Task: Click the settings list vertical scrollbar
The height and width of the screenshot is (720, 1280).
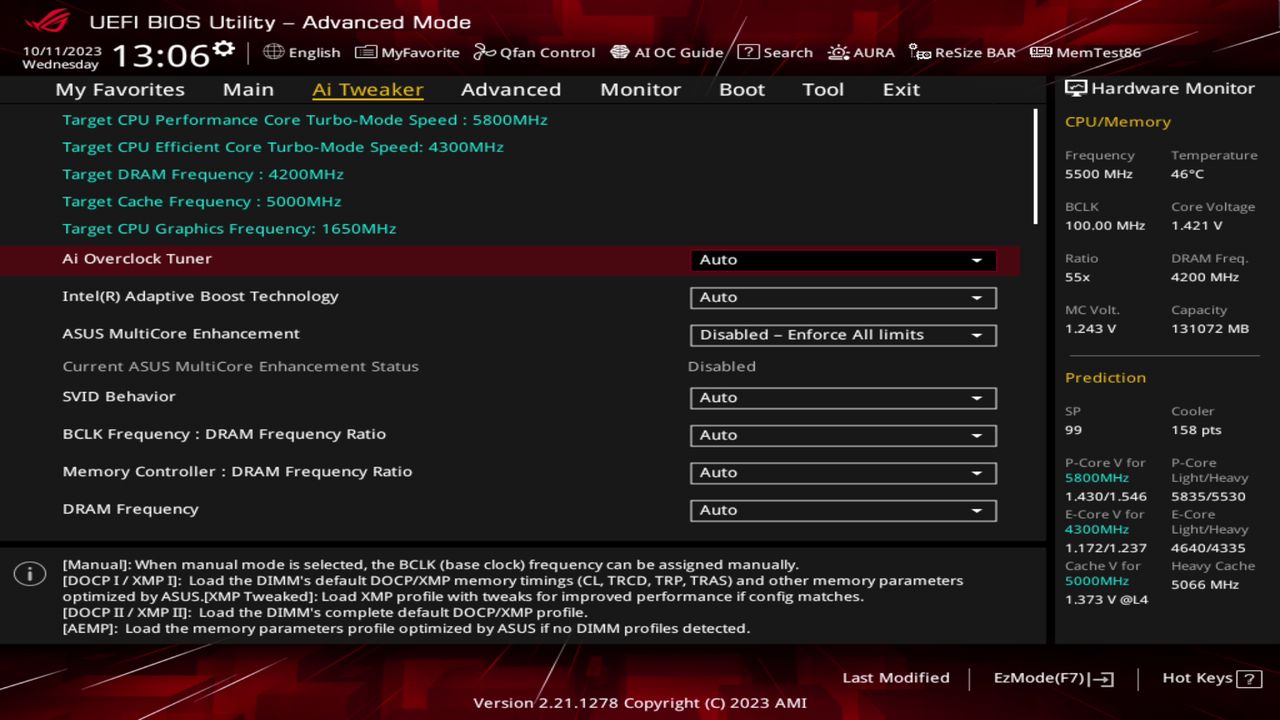Action: 1035,166
